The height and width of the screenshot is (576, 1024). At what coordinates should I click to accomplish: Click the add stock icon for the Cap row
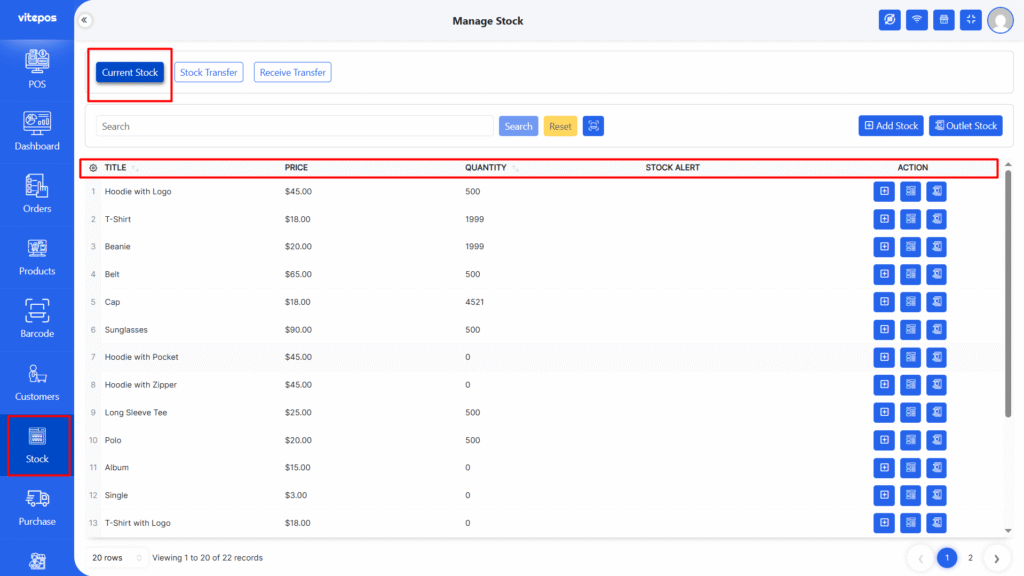884,302
